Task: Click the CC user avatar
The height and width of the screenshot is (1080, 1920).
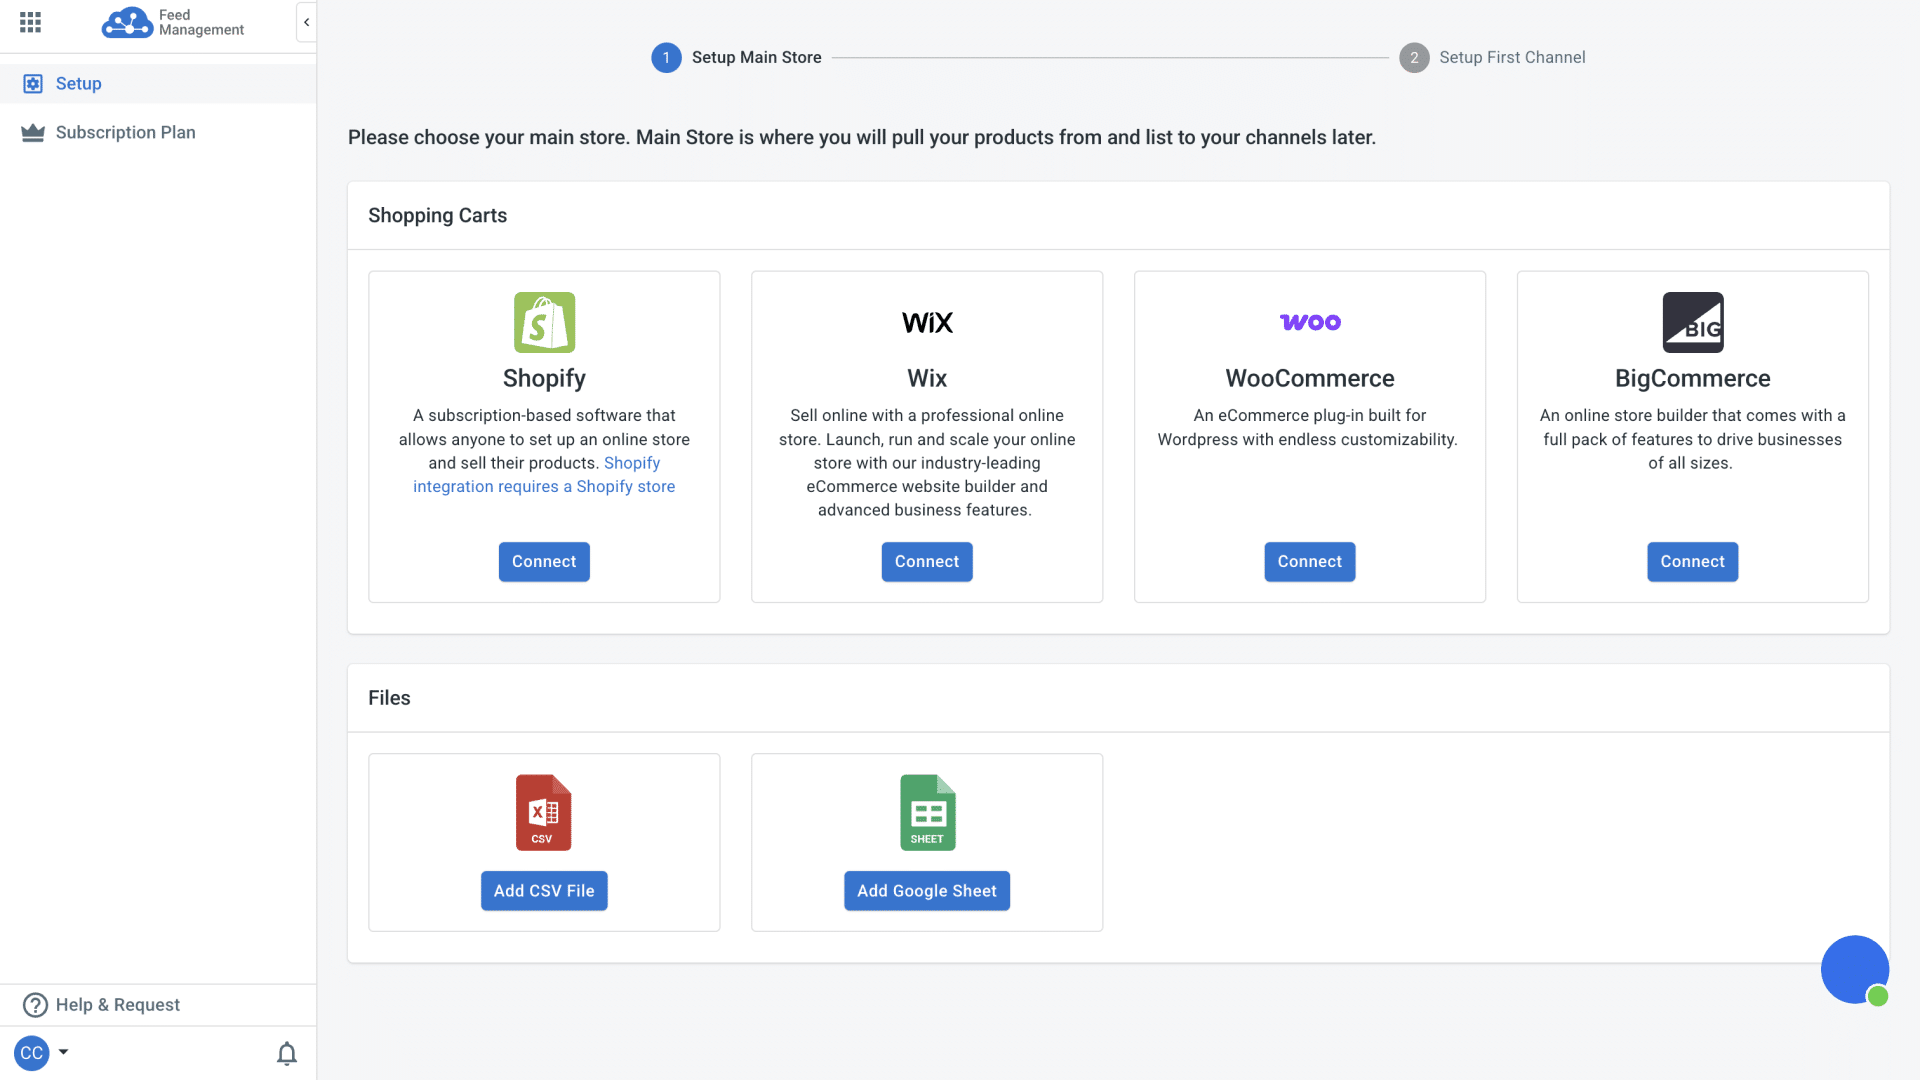Action: pos(32,1053)
